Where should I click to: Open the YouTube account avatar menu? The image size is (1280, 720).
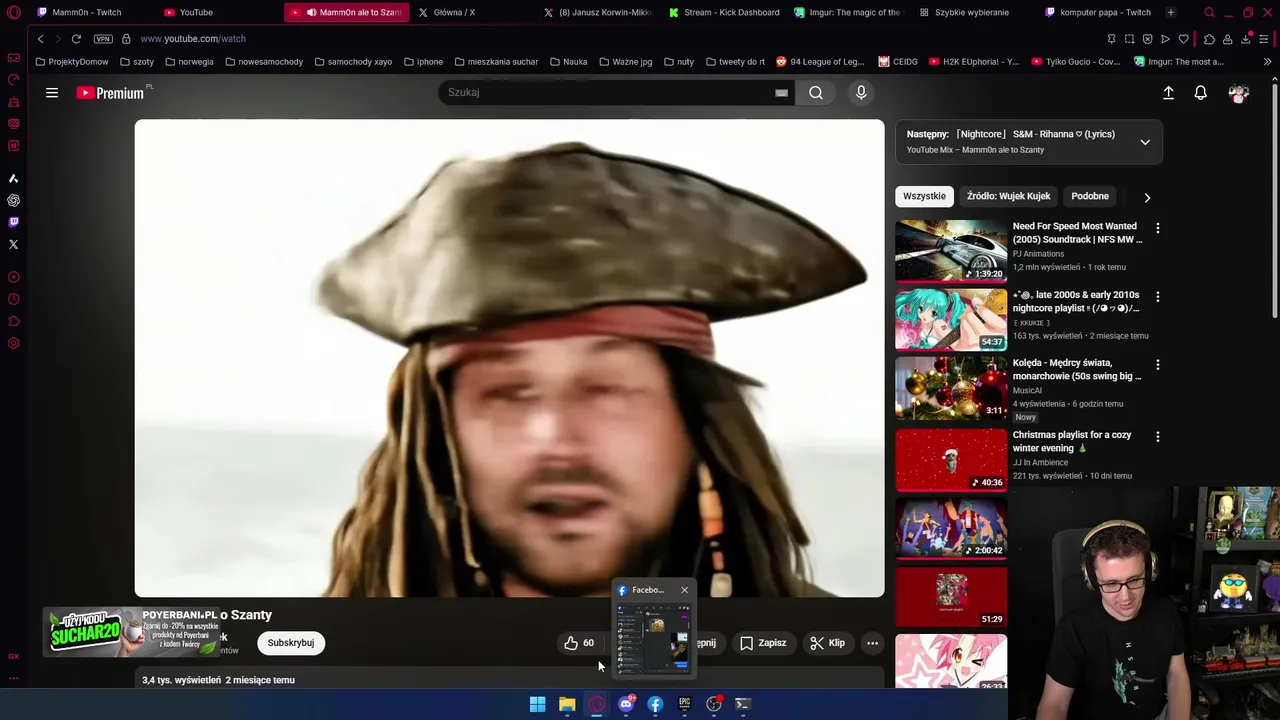point(1239,93)
